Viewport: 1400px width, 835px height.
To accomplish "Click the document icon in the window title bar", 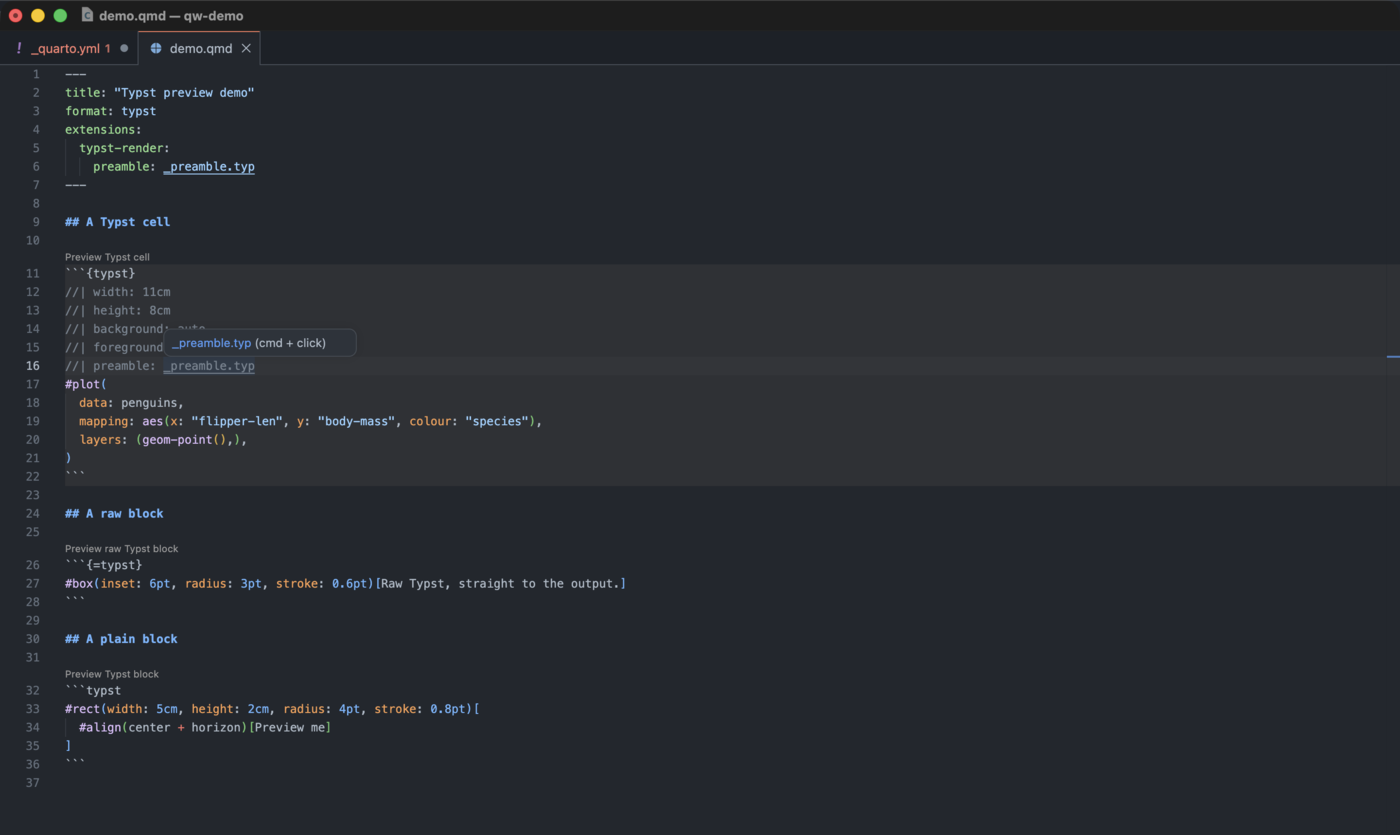I will [x=87, y=15].
